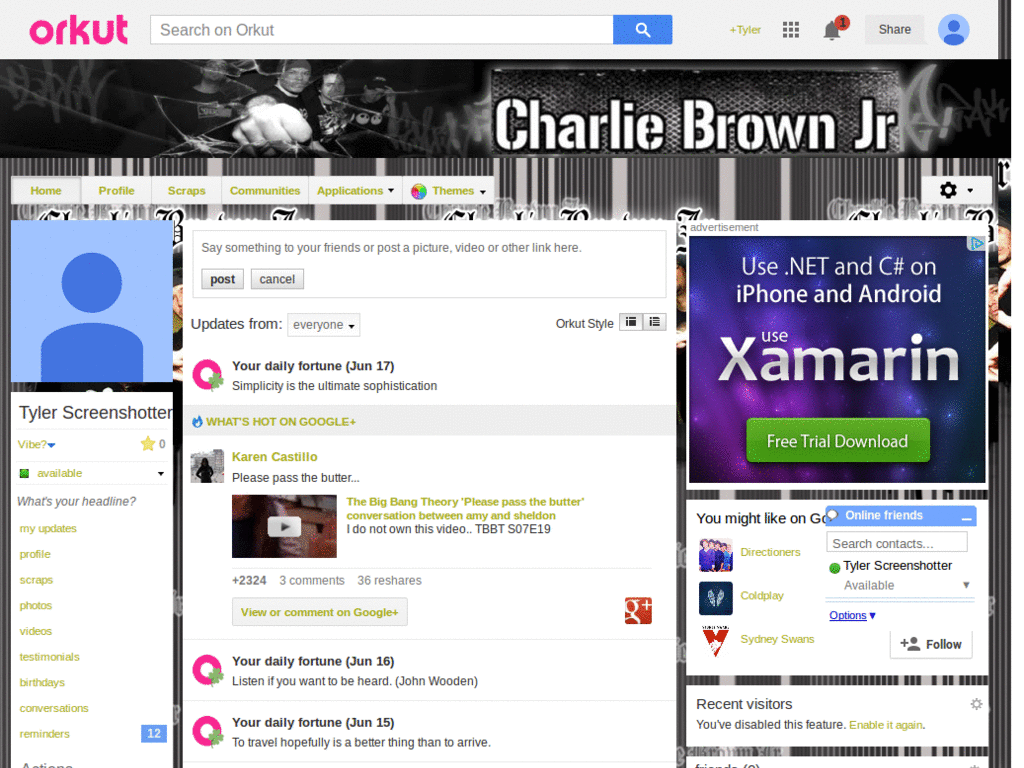Click 3 comments on Karen's post
Image resolution: width=1024 pixels, height=768 pixels.
pos(312,581)
